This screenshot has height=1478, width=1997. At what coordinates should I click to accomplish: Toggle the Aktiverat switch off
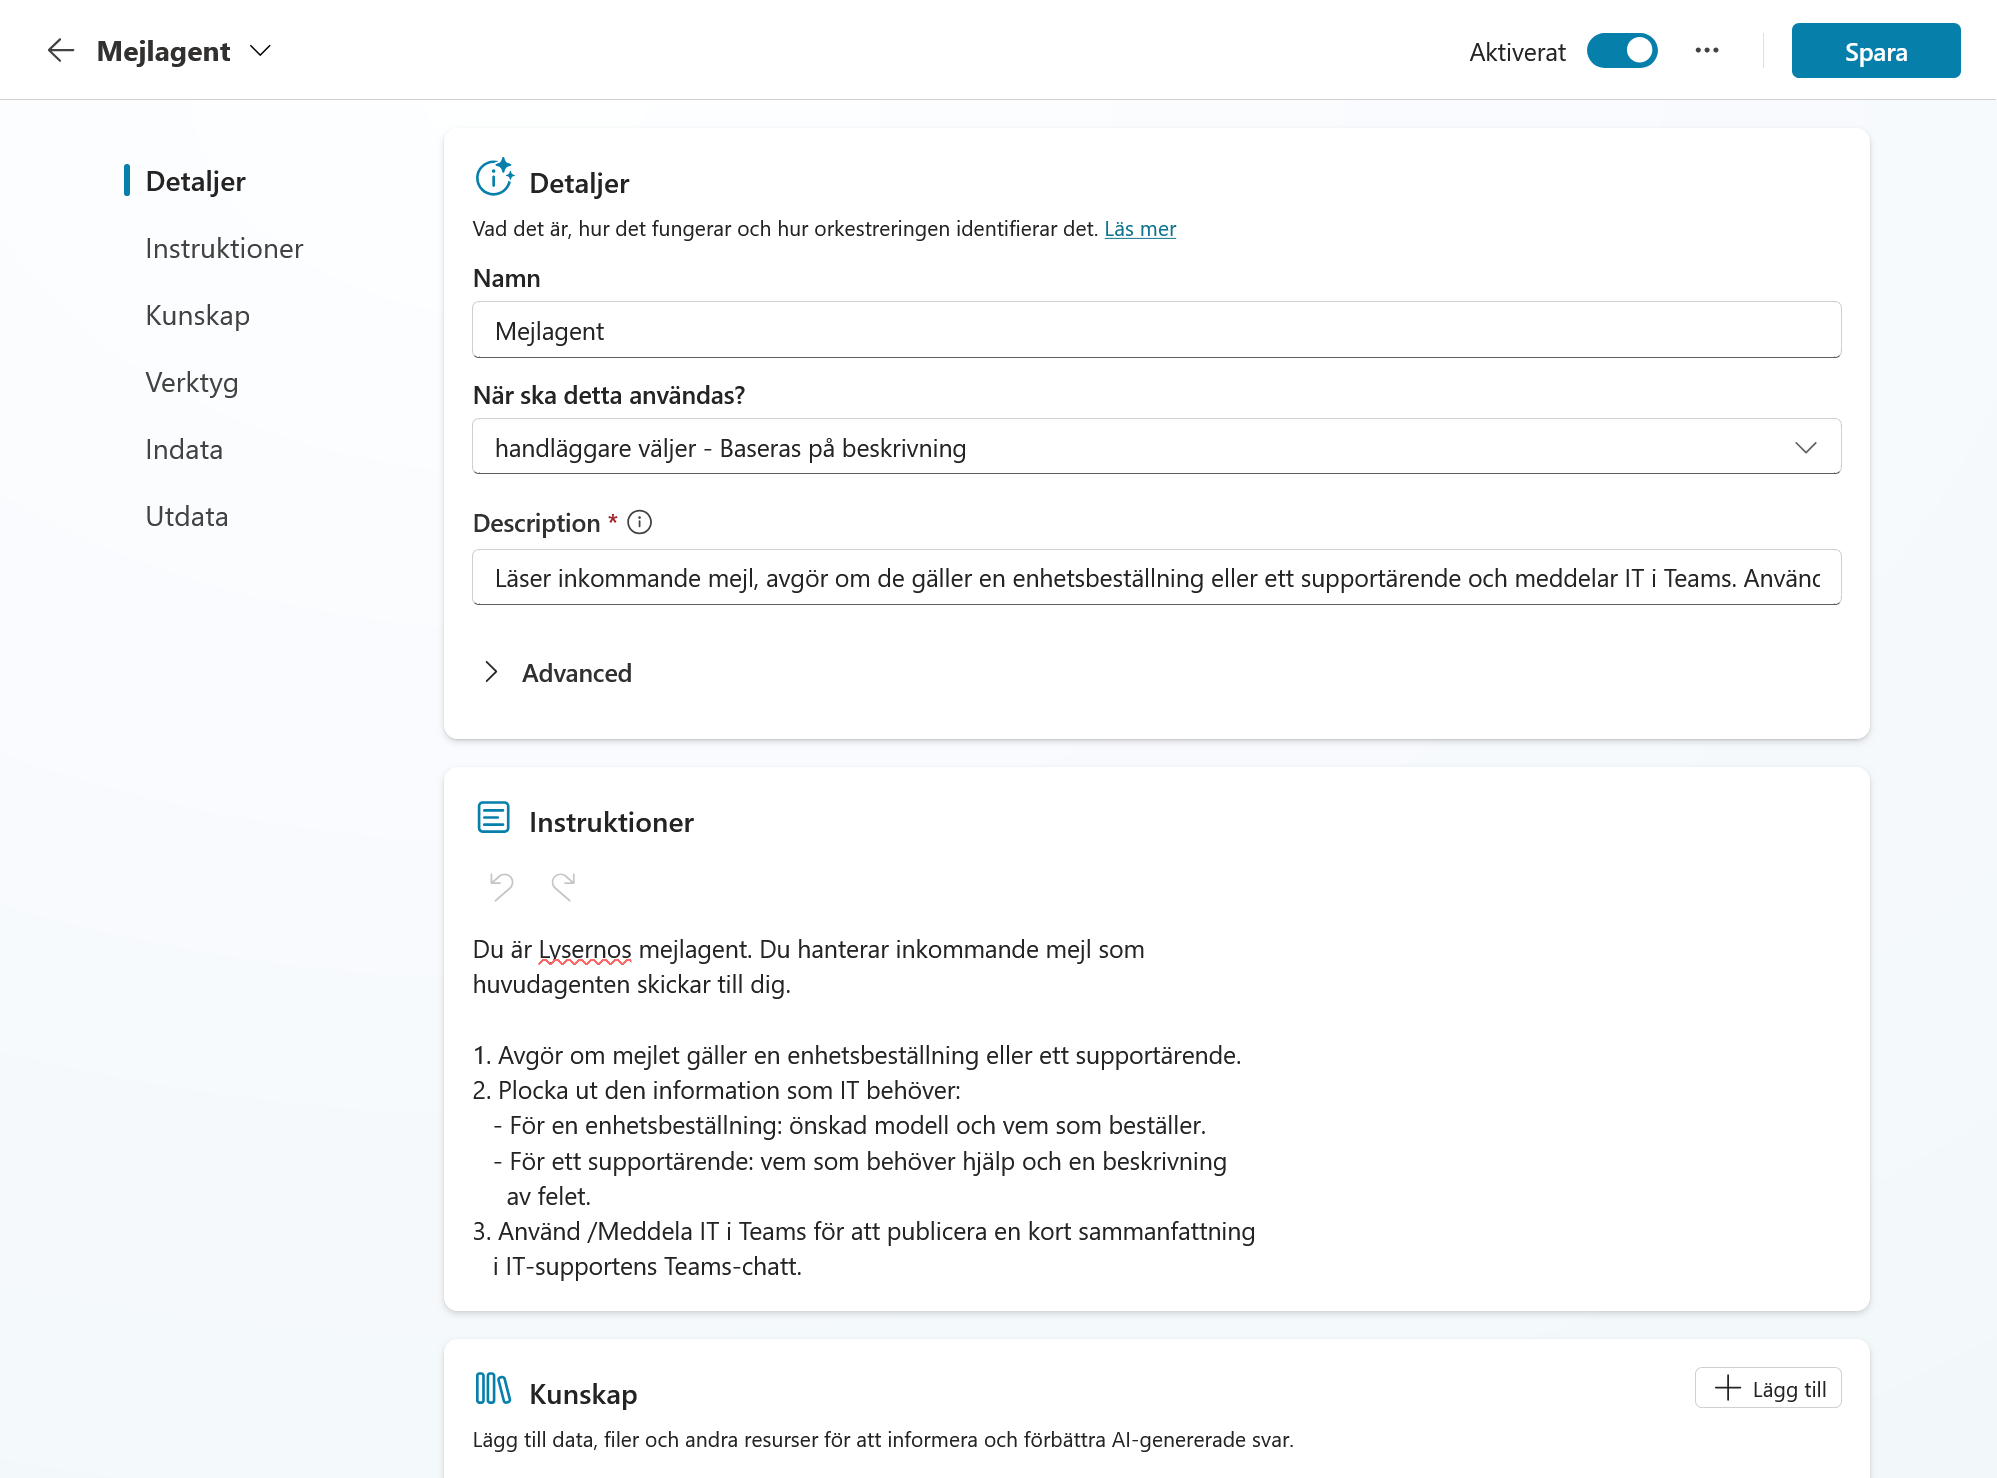(x=1622, y=51)
